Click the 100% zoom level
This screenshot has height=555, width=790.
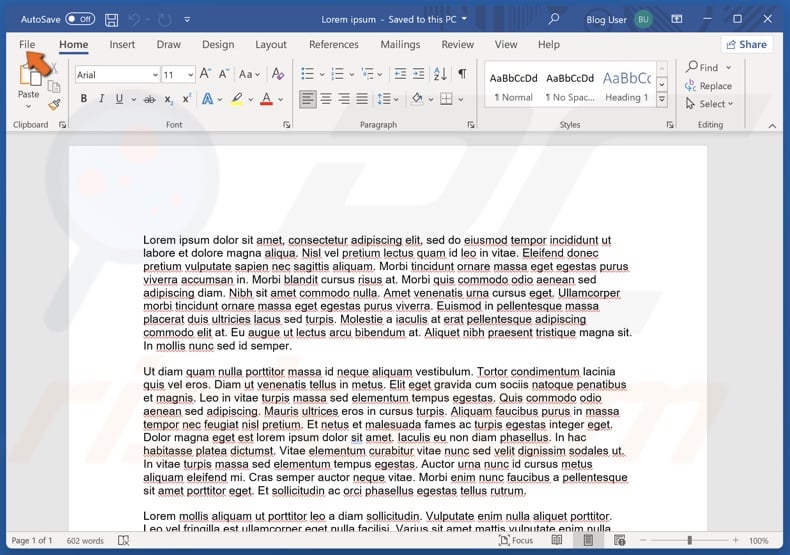click(x=758, y=540)
